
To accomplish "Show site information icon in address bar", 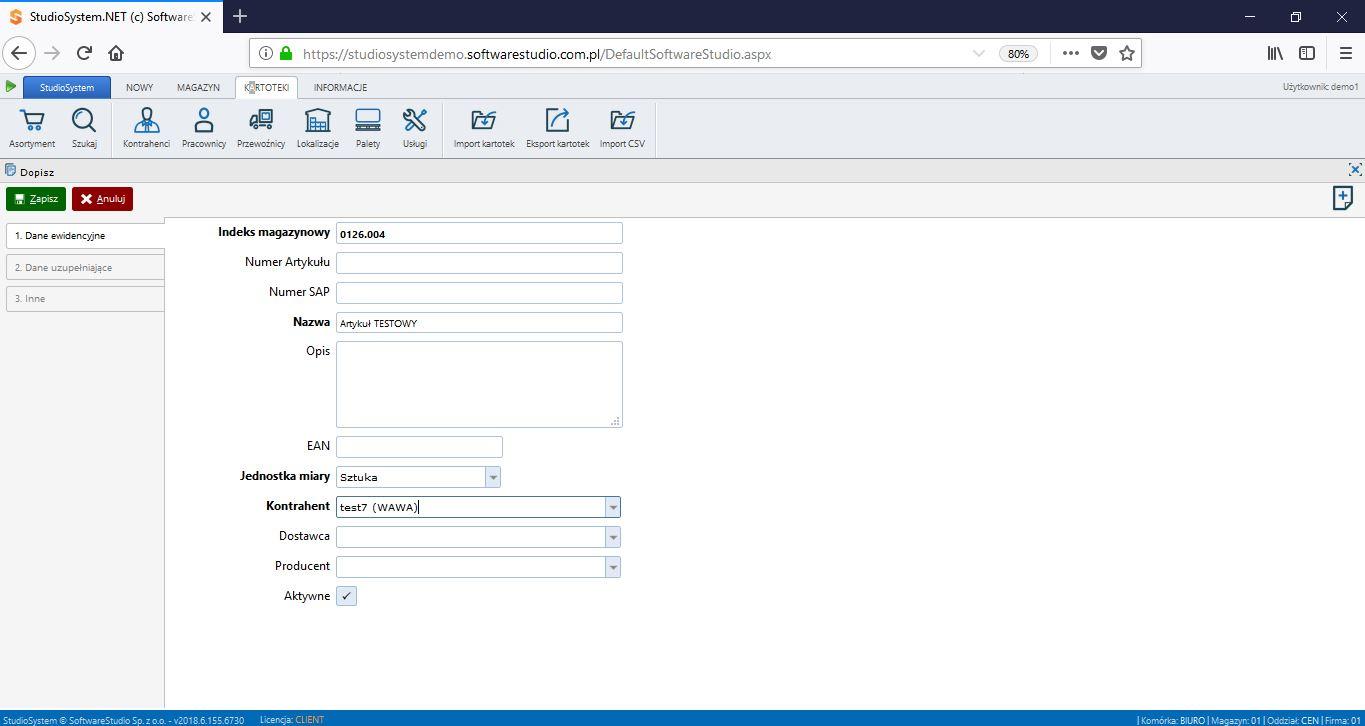I will point(265,54).
